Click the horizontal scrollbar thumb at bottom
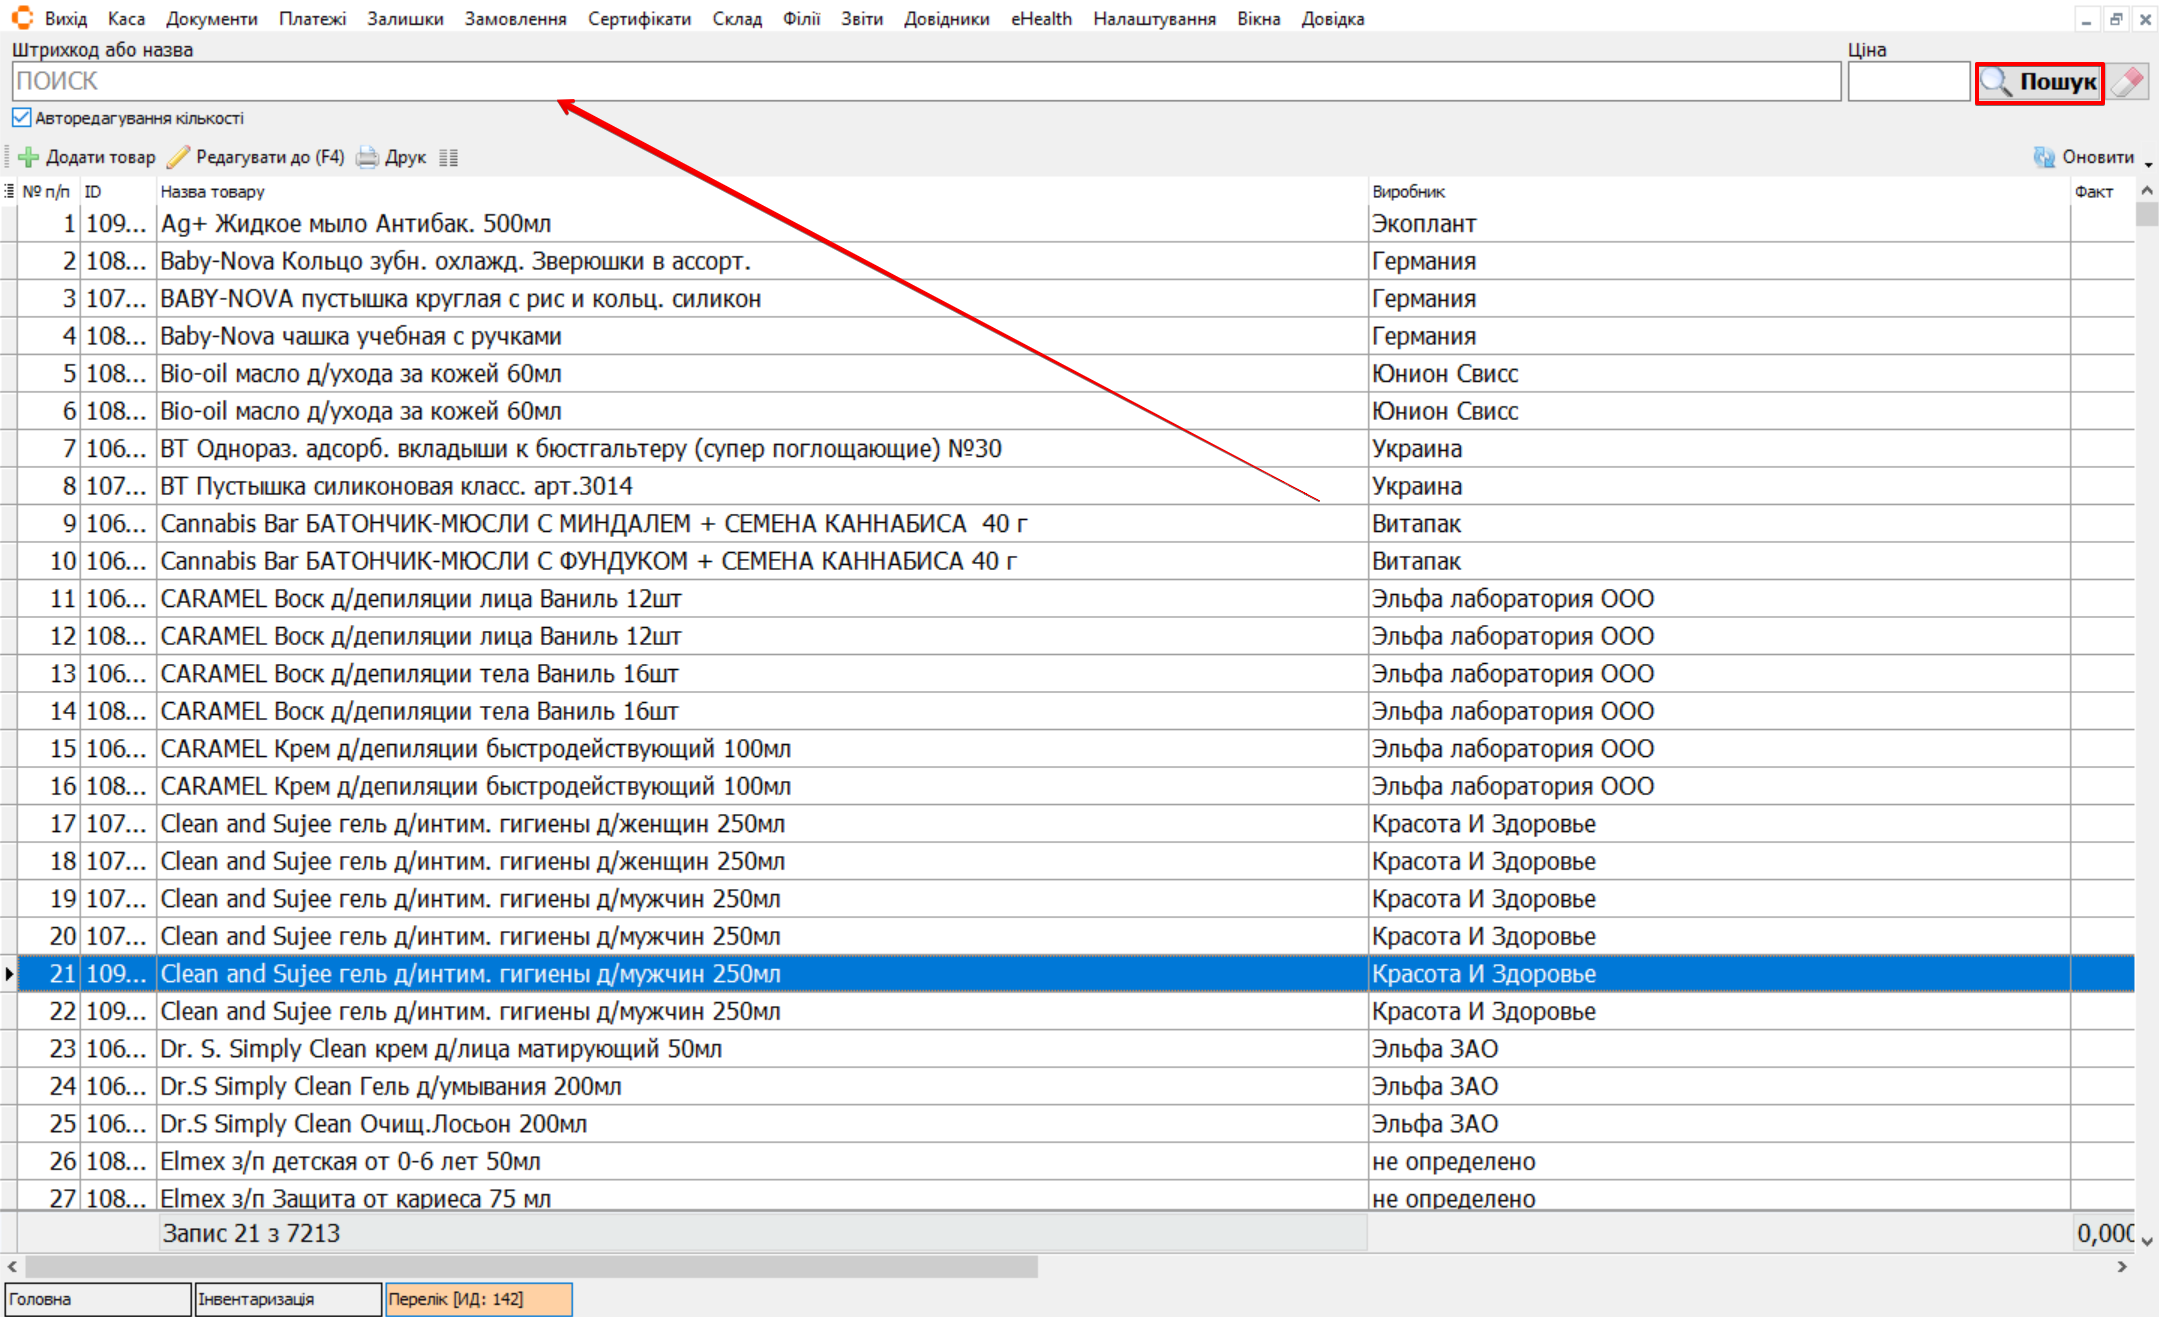Screen dimensions: 2159x1317 tap(530, 1267)
